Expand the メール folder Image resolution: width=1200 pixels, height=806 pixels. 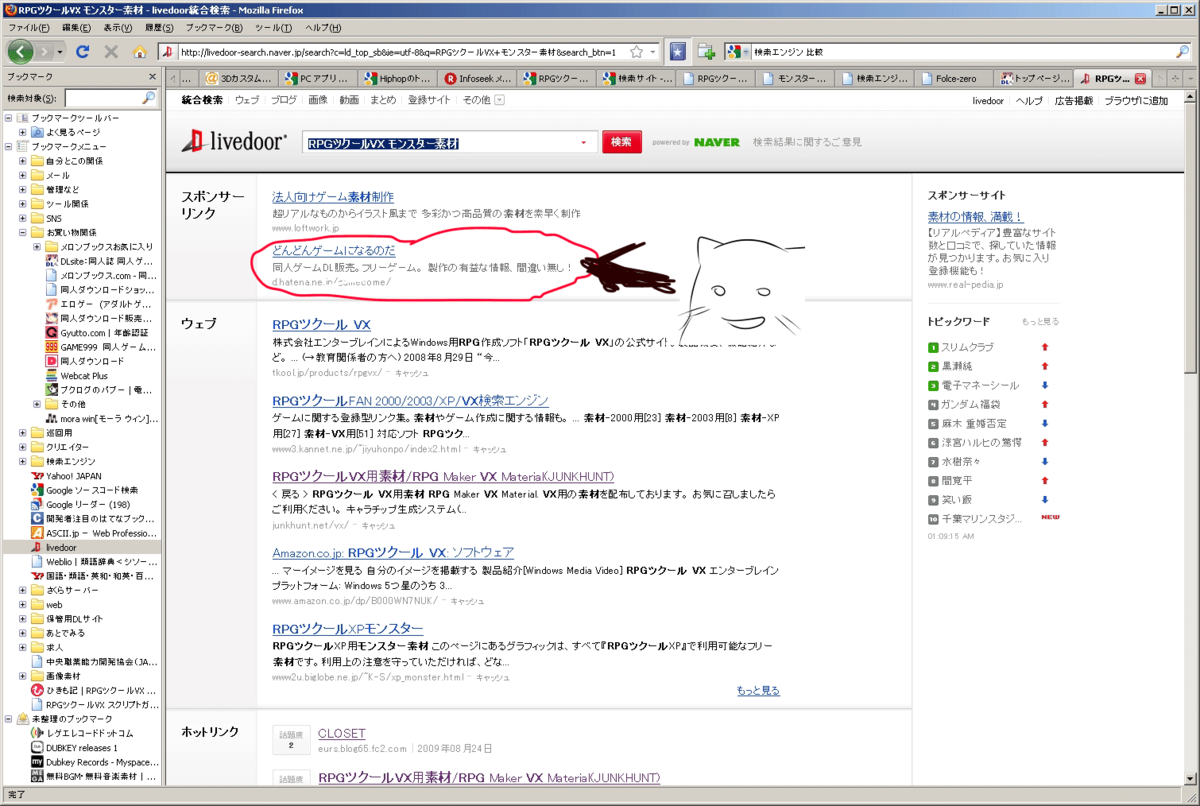click(23, 175)
